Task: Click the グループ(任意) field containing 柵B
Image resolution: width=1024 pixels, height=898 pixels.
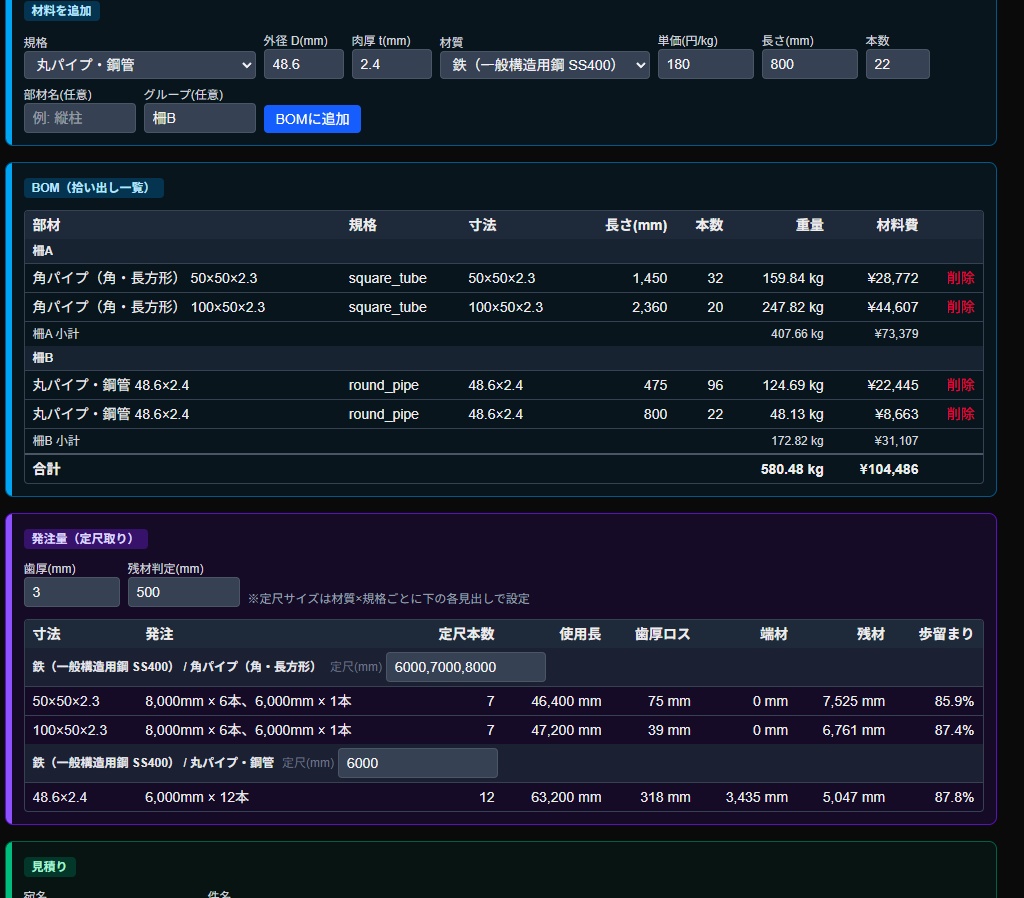Action: click(x=200, y=118)
